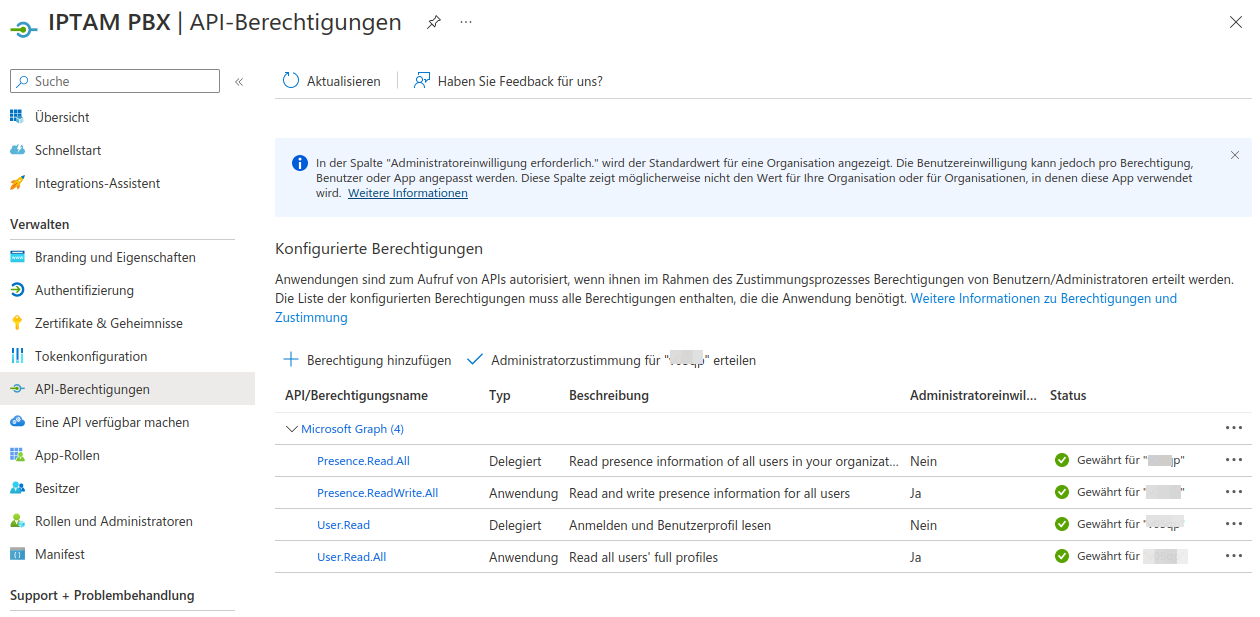Collapse the Microsoft Graph (4) group
The height and width of the screenshot is (617, 1260).
(292, 429)
